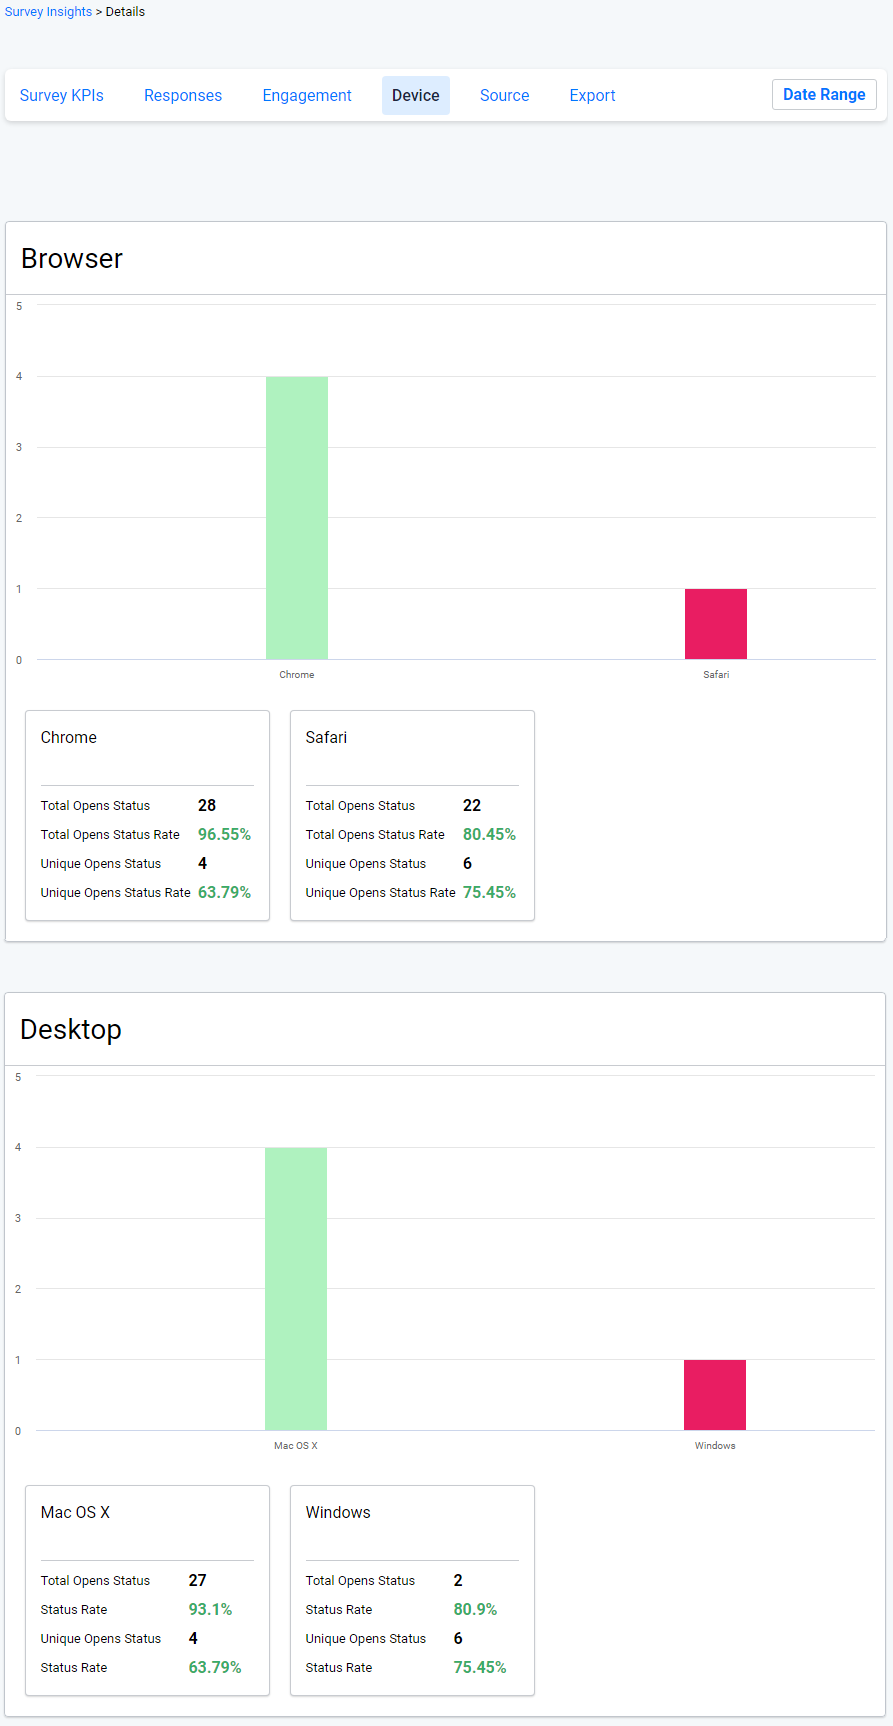Click the Mac OS X card title

click(76, 1513)
